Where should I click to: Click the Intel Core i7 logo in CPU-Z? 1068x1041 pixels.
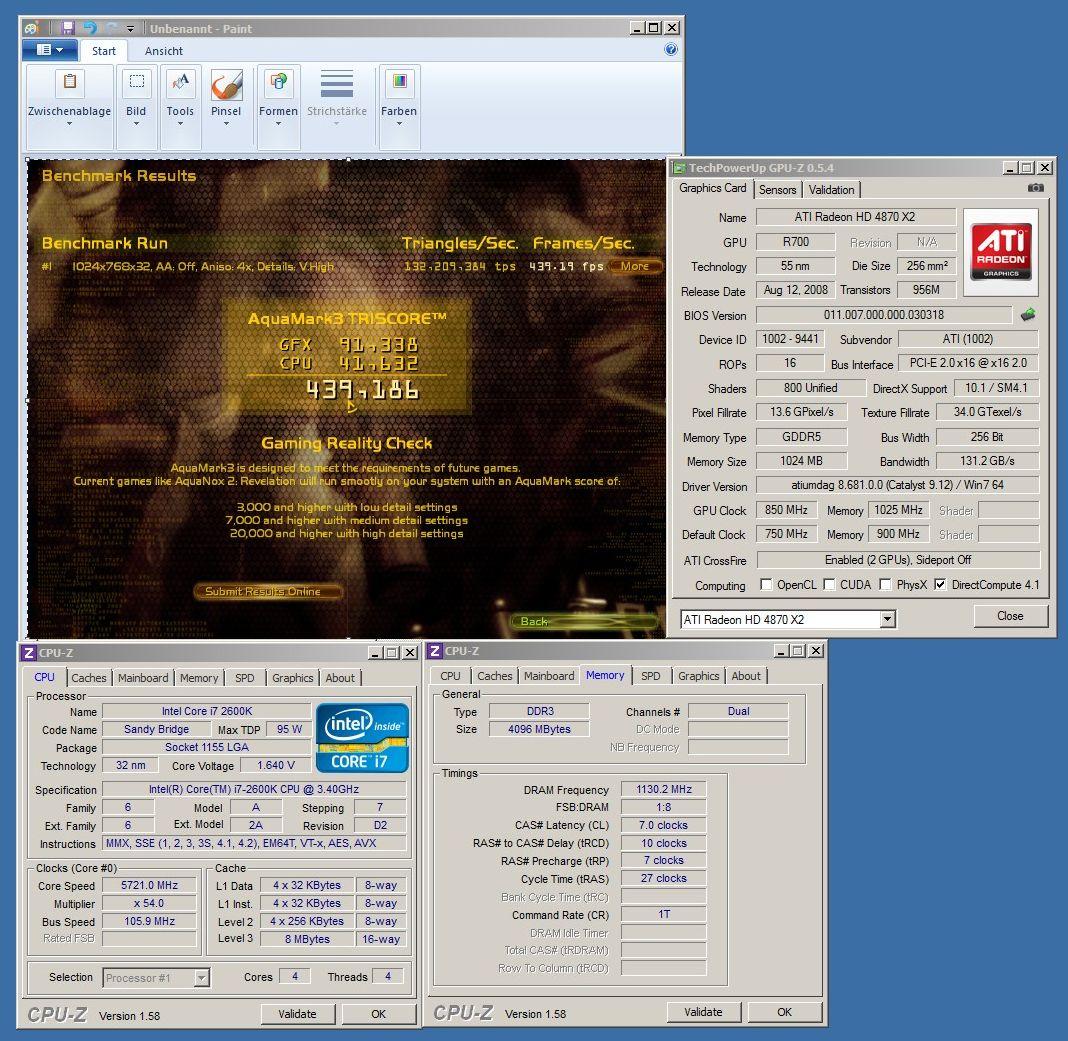pos(362,739)
